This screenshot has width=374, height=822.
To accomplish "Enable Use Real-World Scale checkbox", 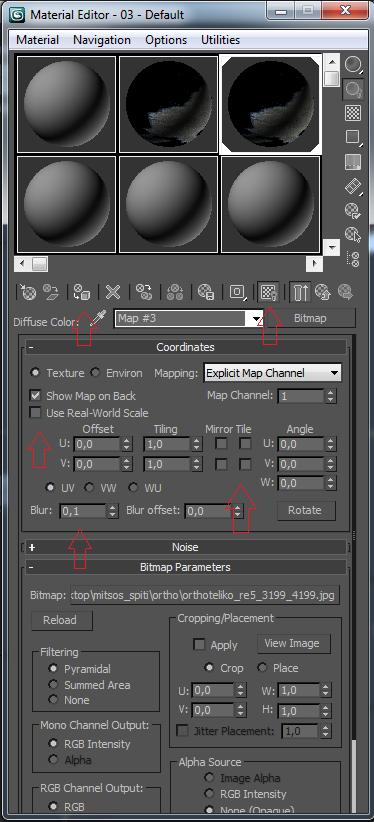I will pos(36,413).
